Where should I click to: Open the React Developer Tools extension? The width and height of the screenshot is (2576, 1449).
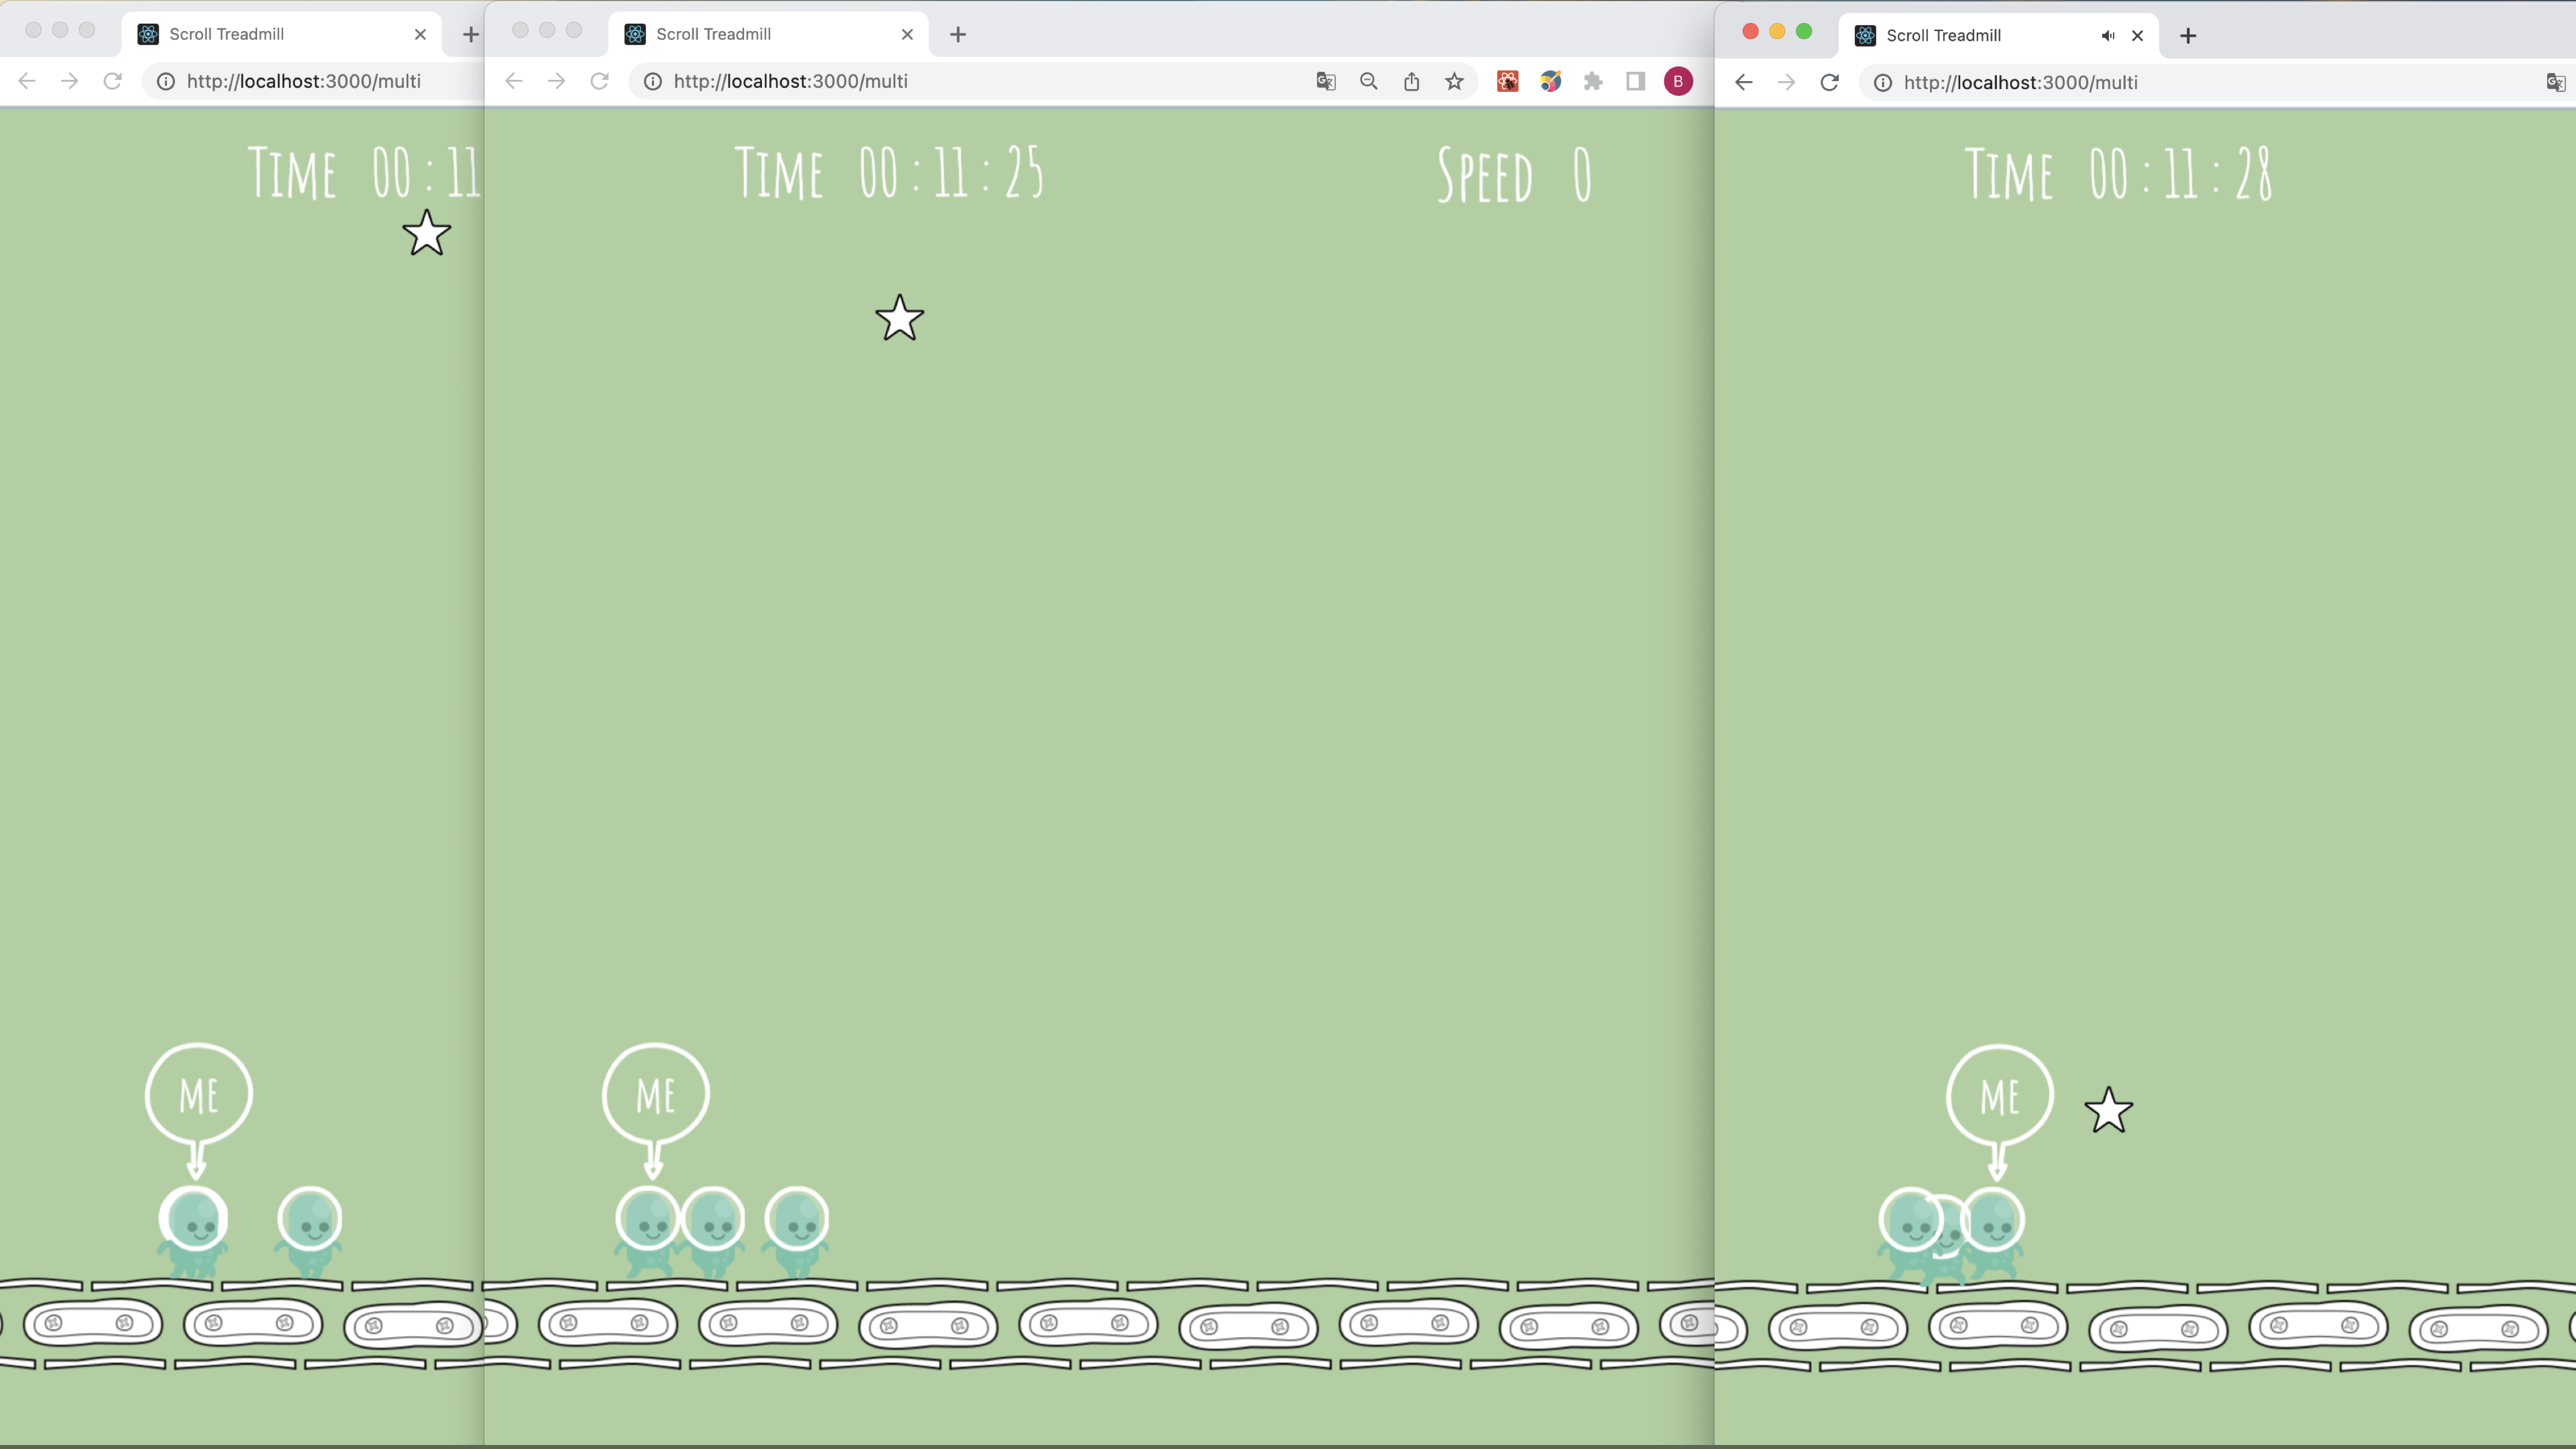click(1507, 81)
